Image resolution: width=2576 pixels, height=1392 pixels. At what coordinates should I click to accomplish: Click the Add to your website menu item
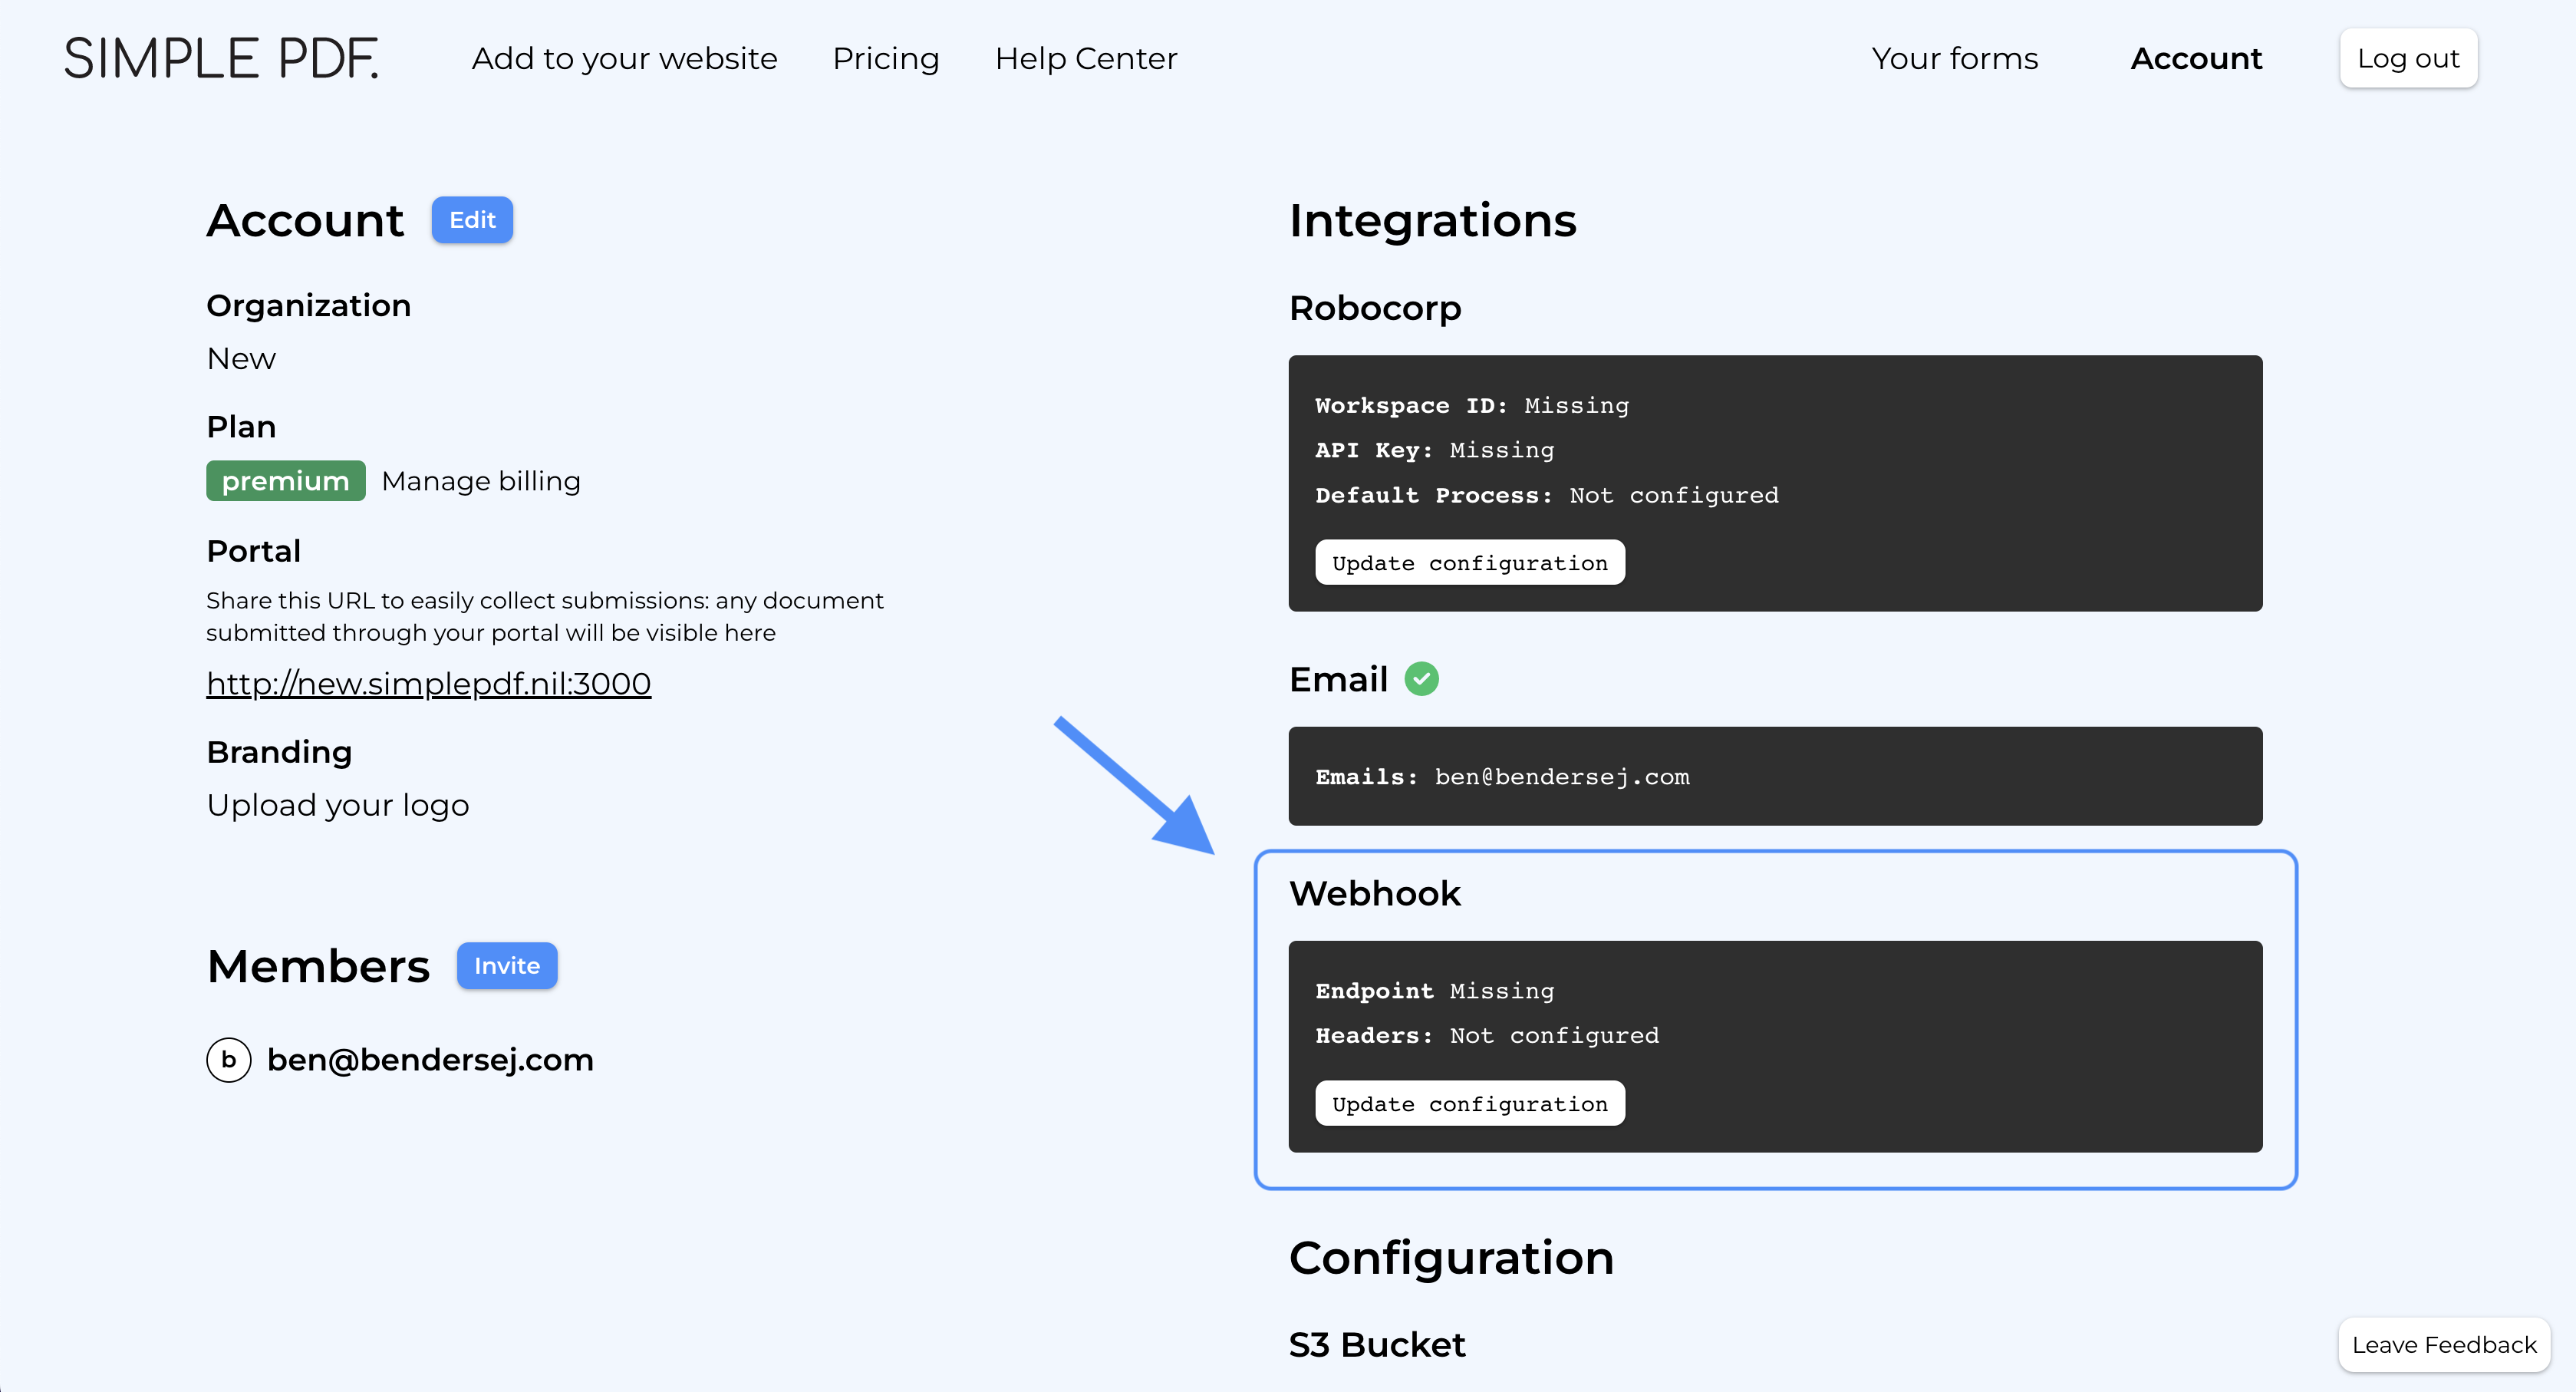627,58
